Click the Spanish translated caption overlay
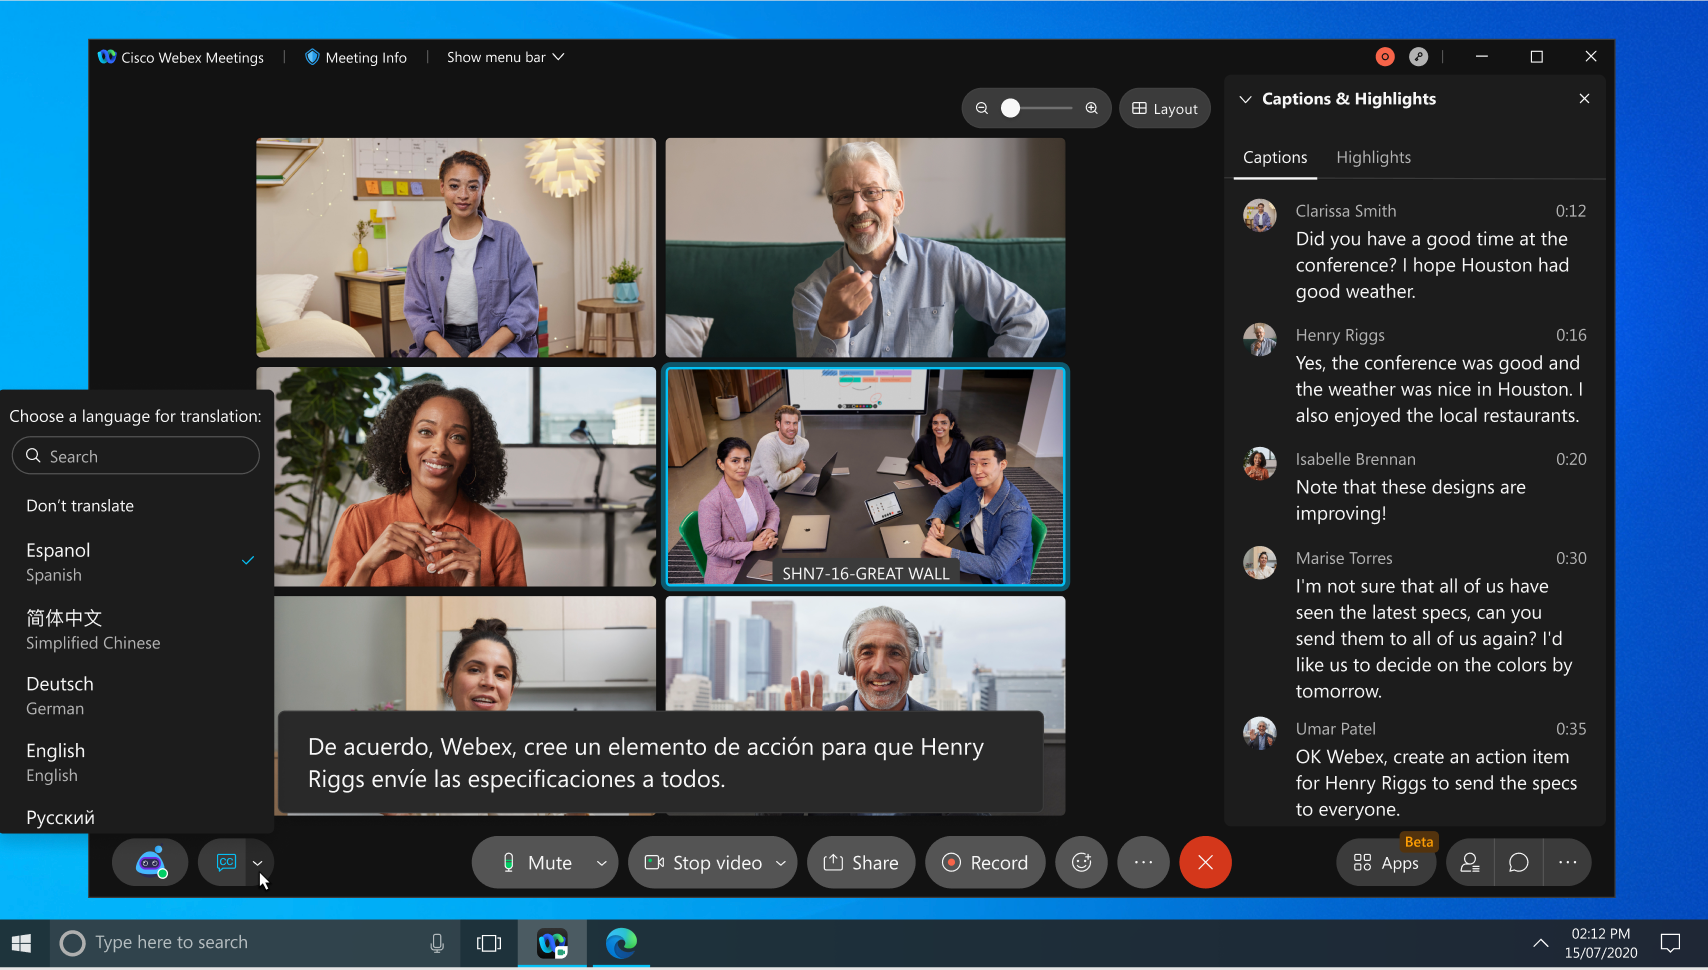Viewport: 1708px width, 970px height. click(x=660, y=763)
